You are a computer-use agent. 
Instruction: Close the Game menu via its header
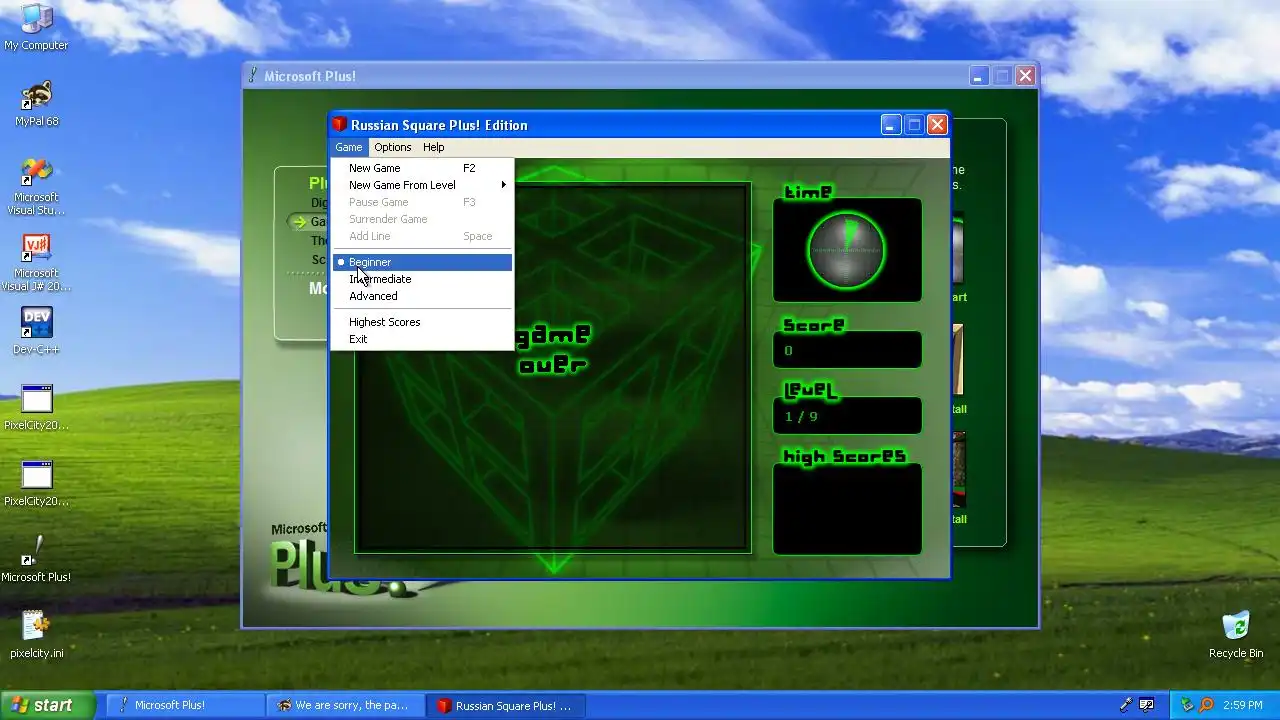click(x=349, y=147)
